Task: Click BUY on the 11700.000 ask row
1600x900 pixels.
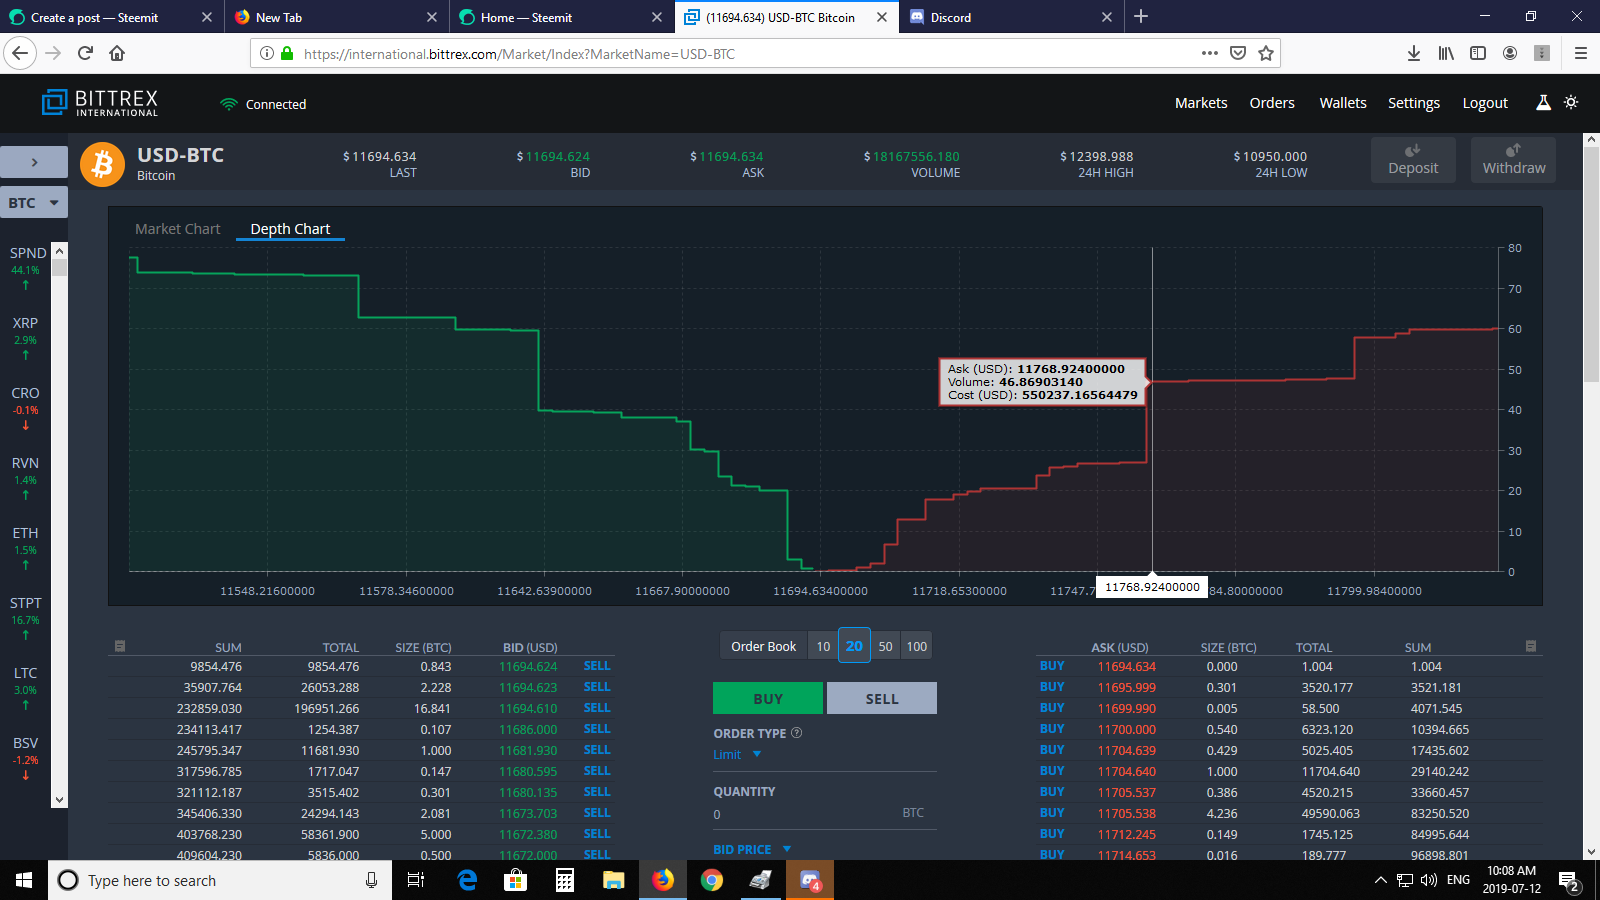Action: [x=1052, y=729]
